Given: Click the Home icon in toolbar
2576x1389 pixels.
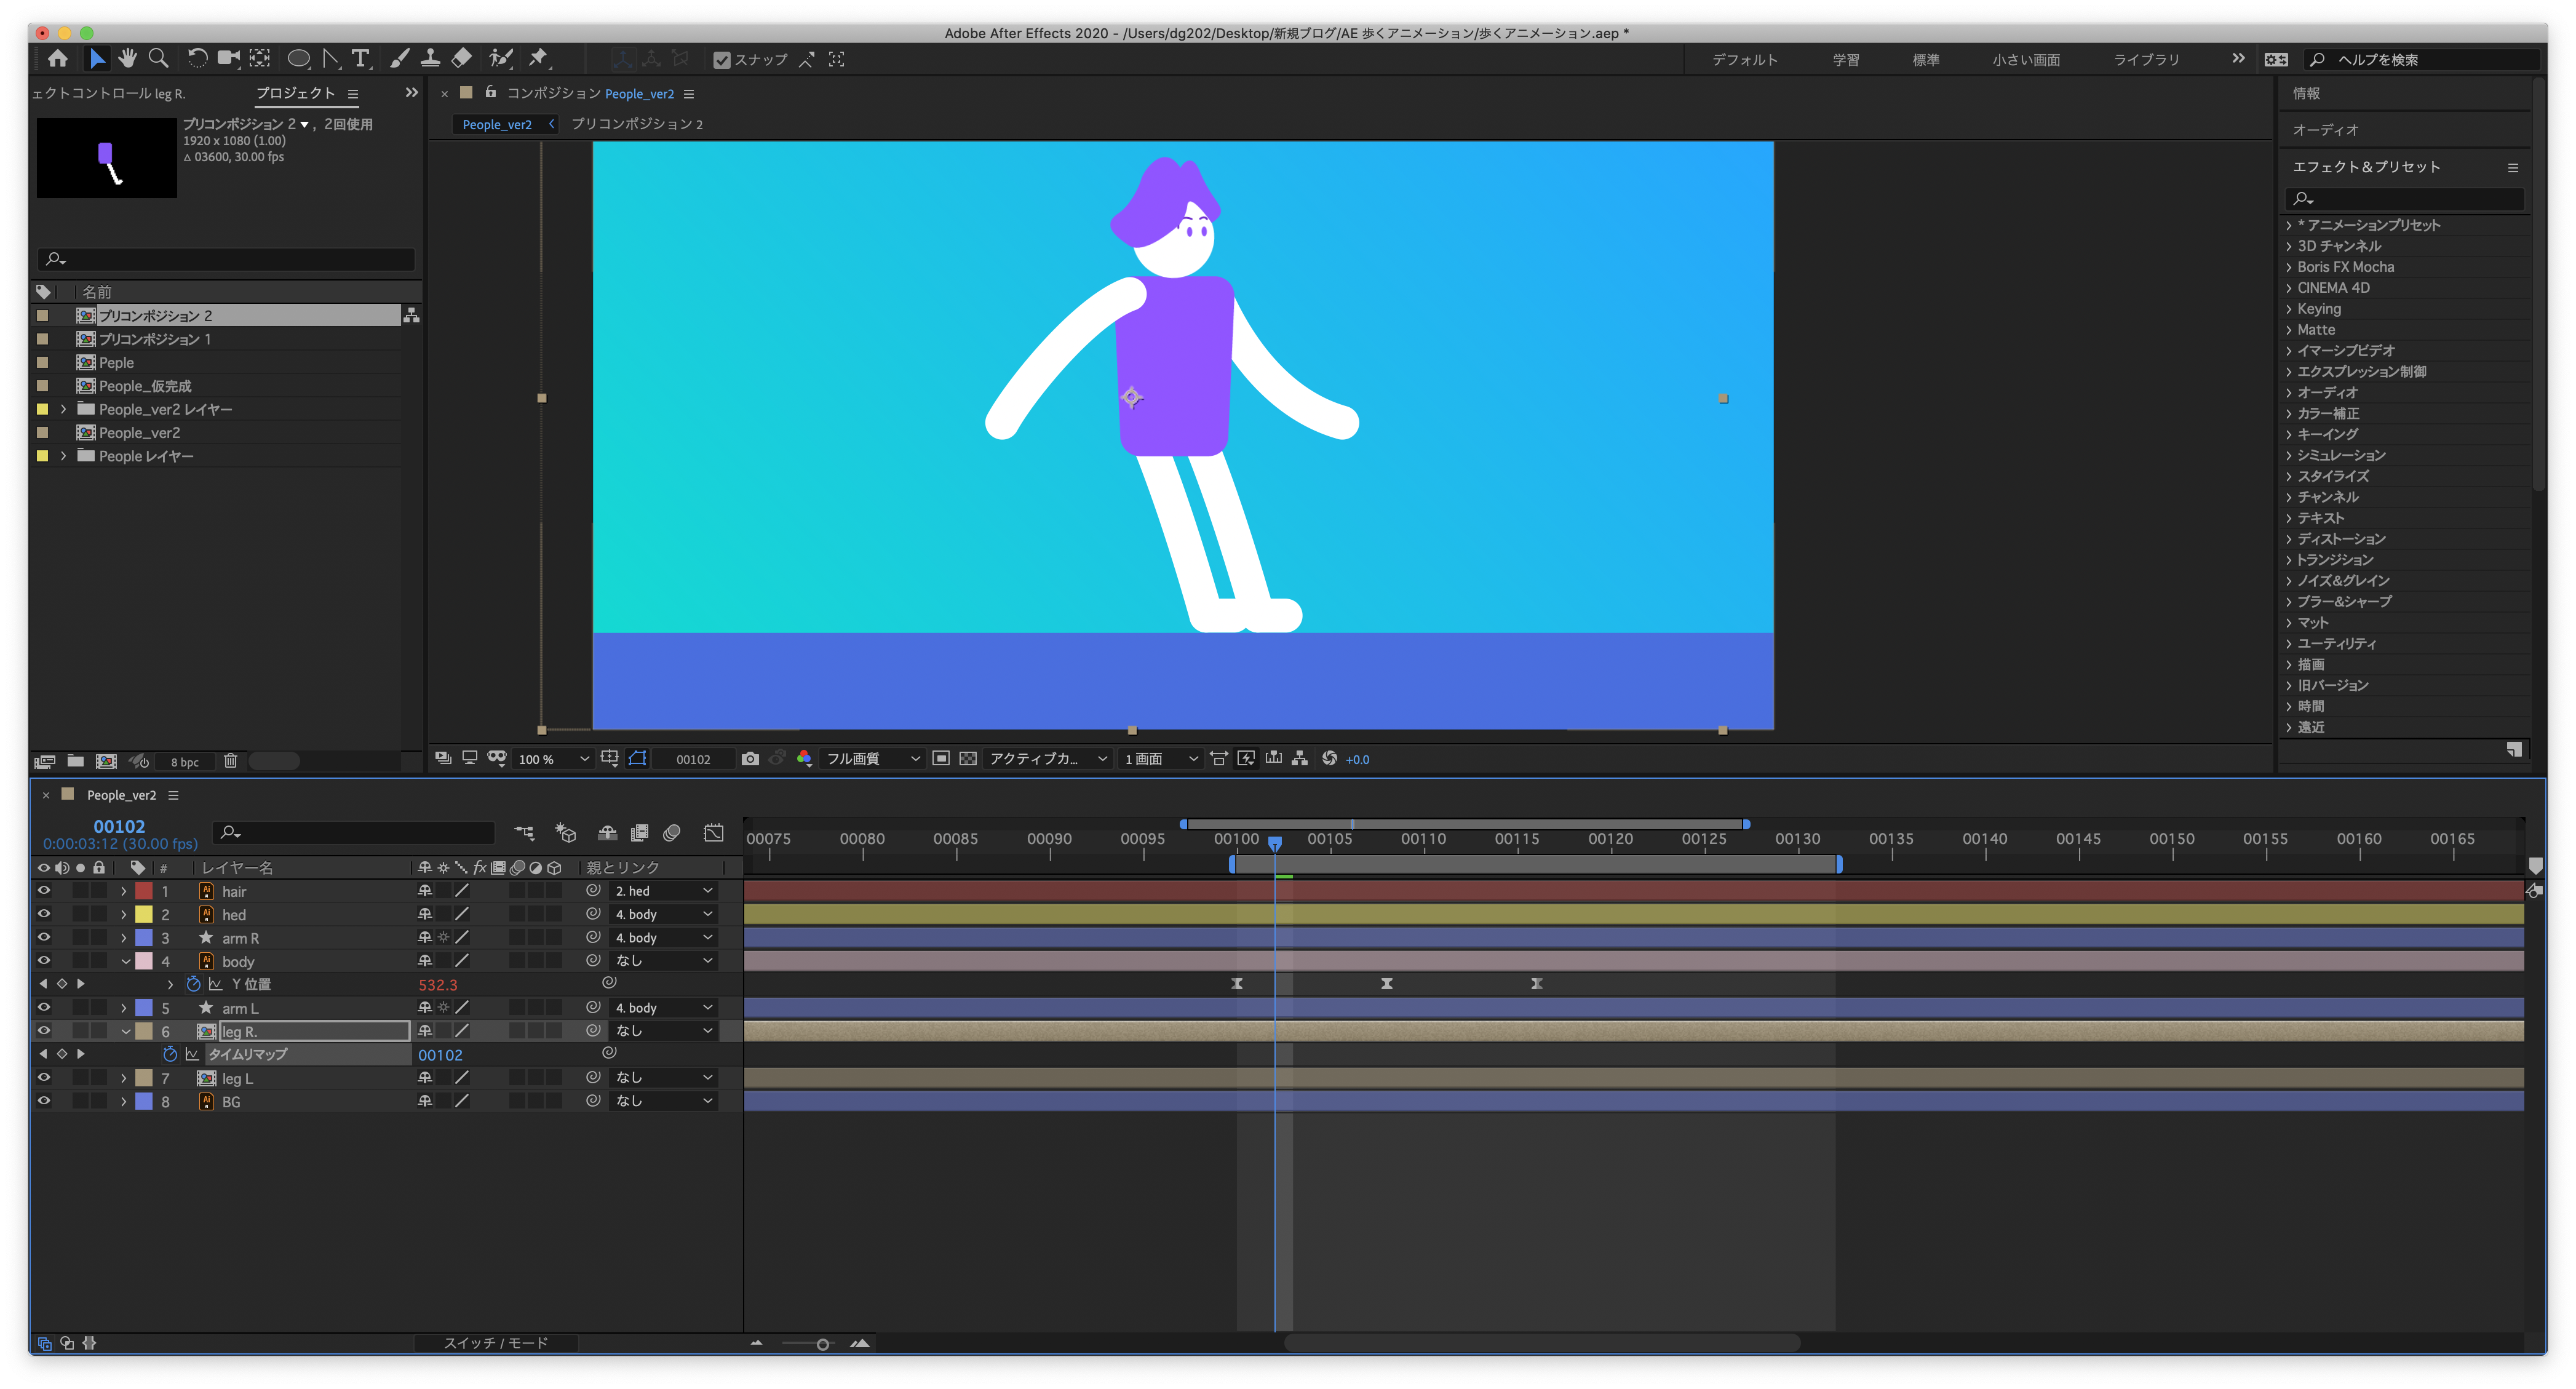Looking at the screenshot, I should (58, 59).
